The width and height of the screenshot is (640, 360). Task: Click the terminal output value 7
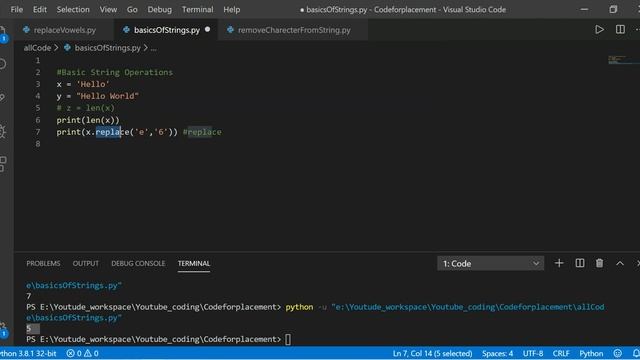[29, 296]
